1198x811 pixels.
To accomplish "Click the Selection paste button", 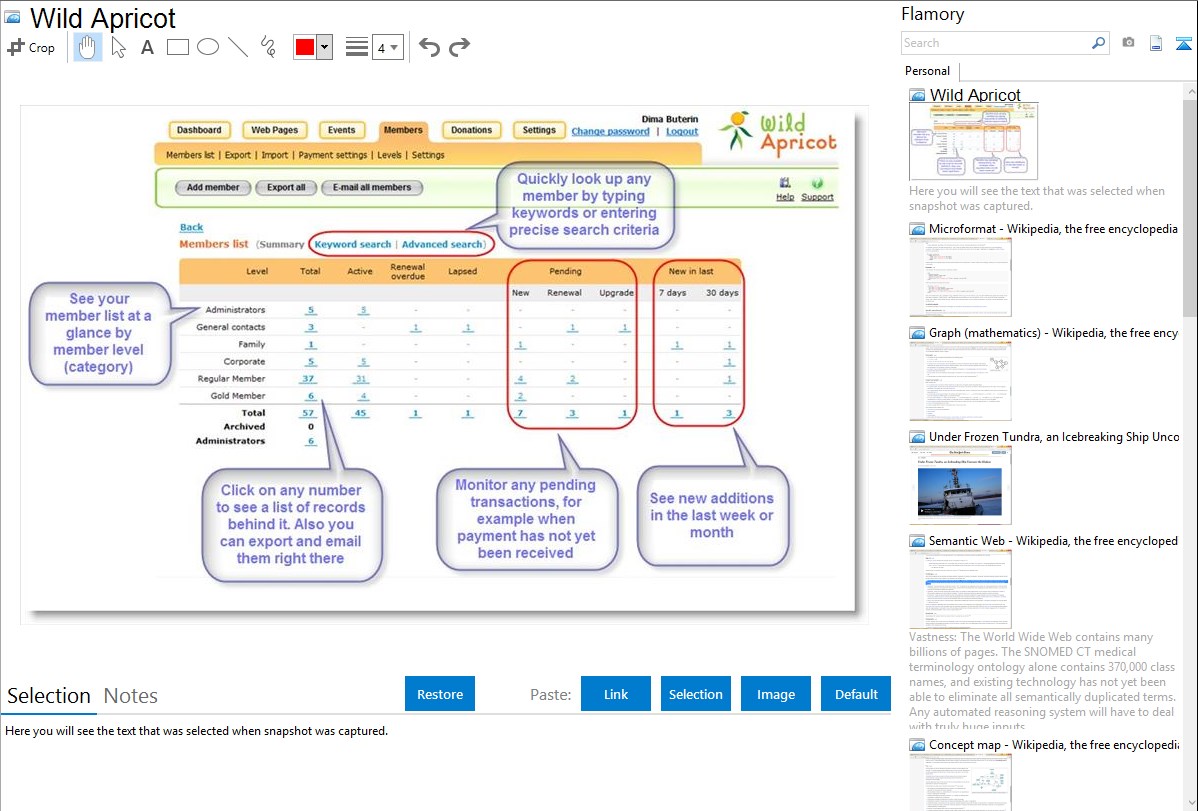I will tap(695, 694).
